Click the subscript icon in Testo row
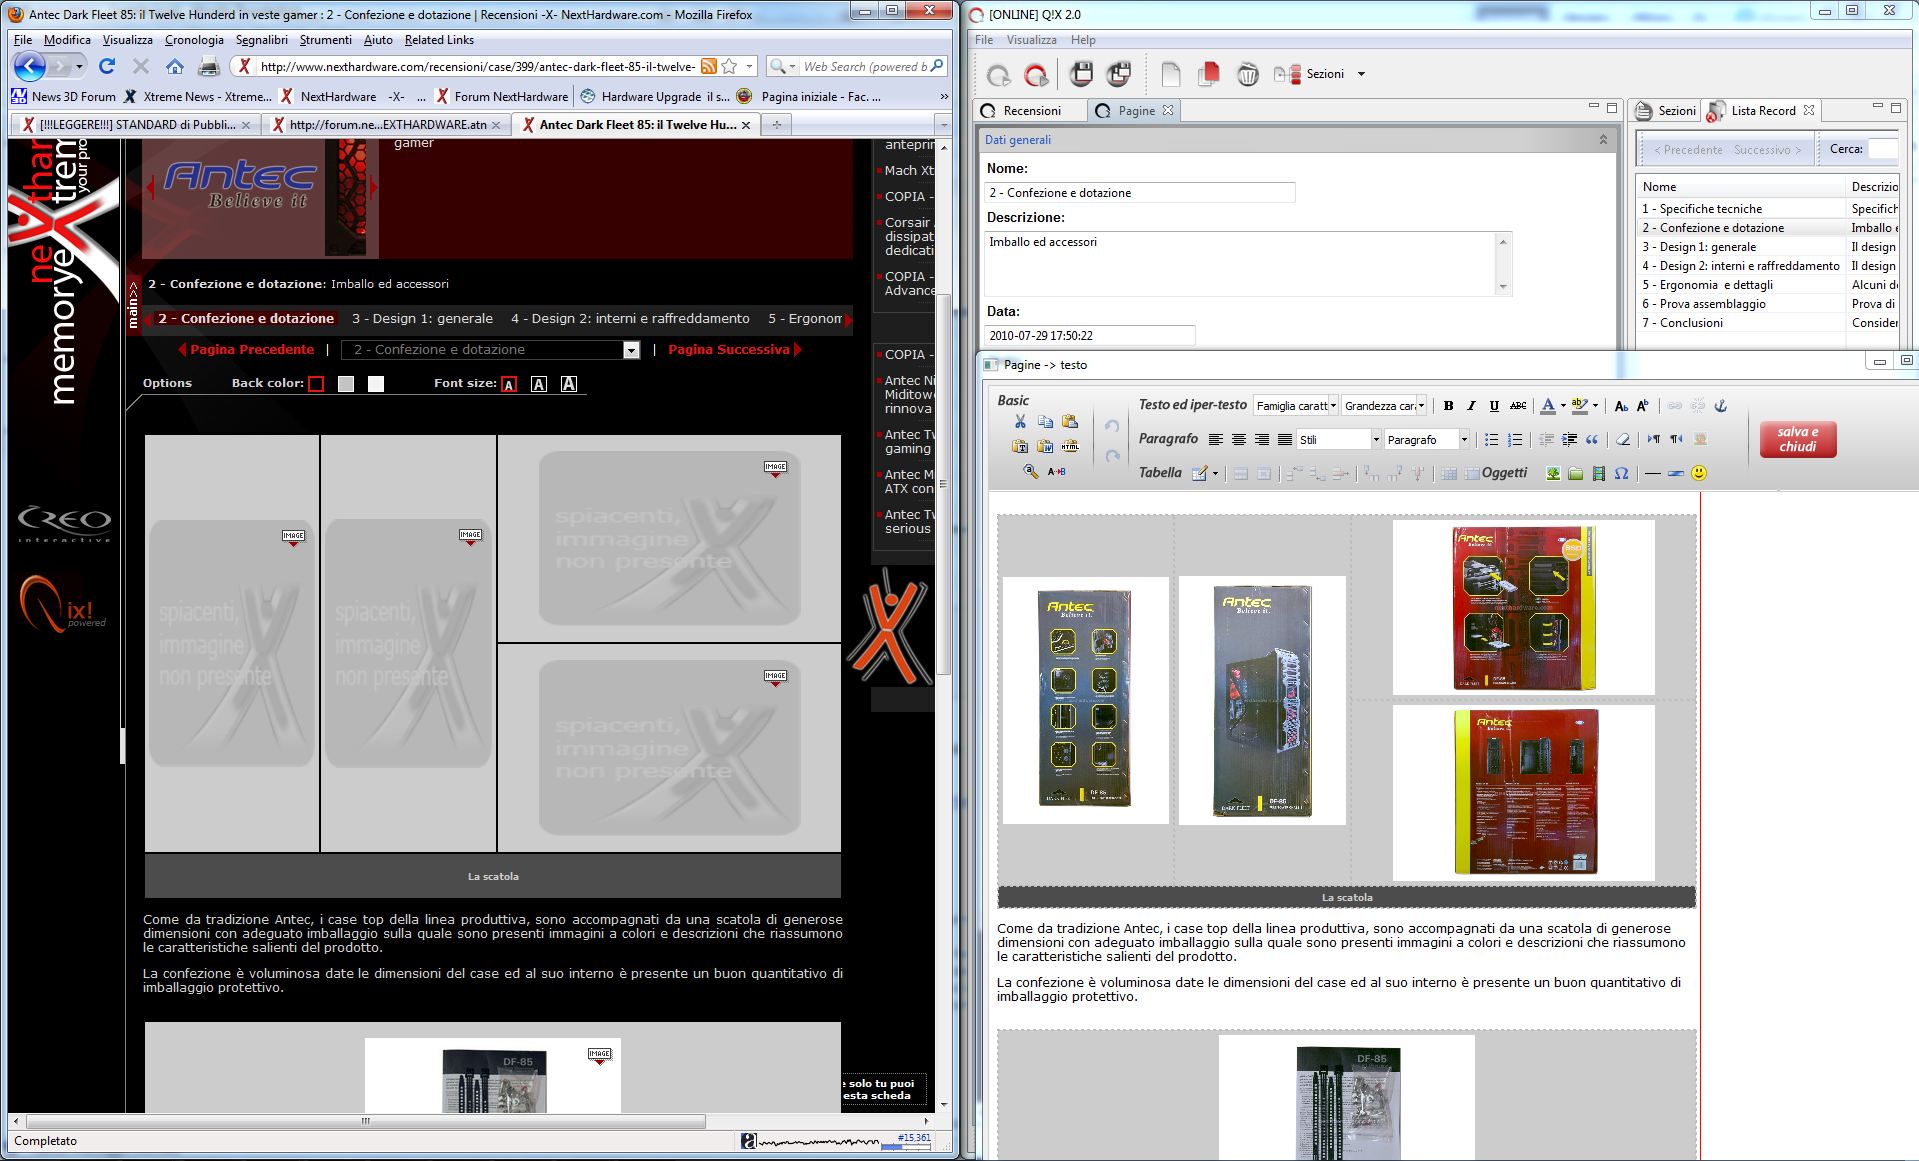This screenshot has width=1919, height=1161. coord(1621,405)
